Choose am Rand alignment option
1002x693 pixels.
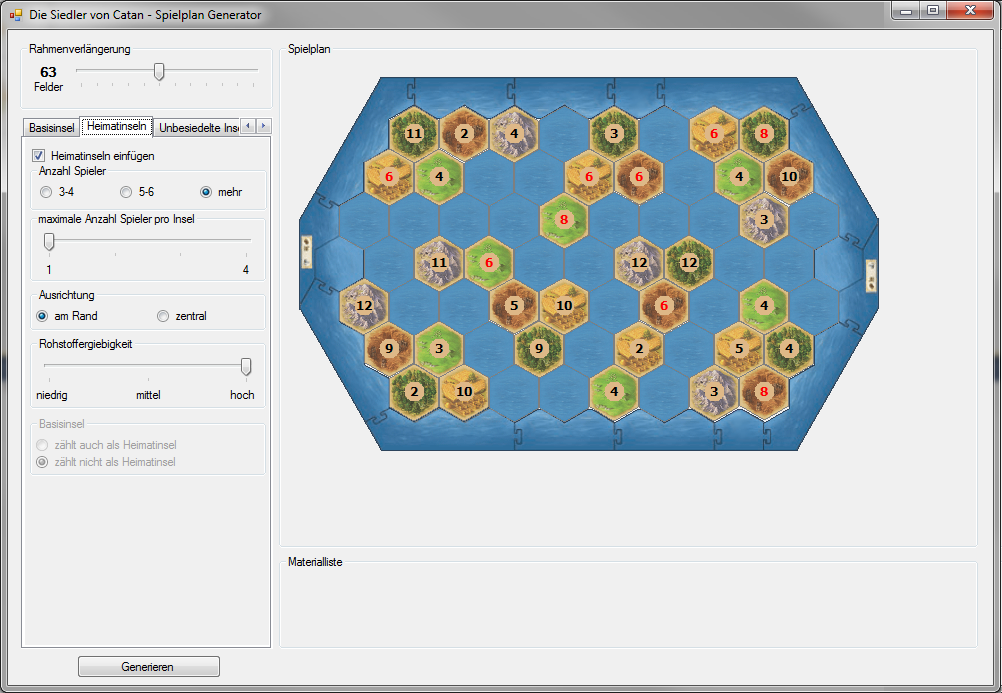click(42, 316)
